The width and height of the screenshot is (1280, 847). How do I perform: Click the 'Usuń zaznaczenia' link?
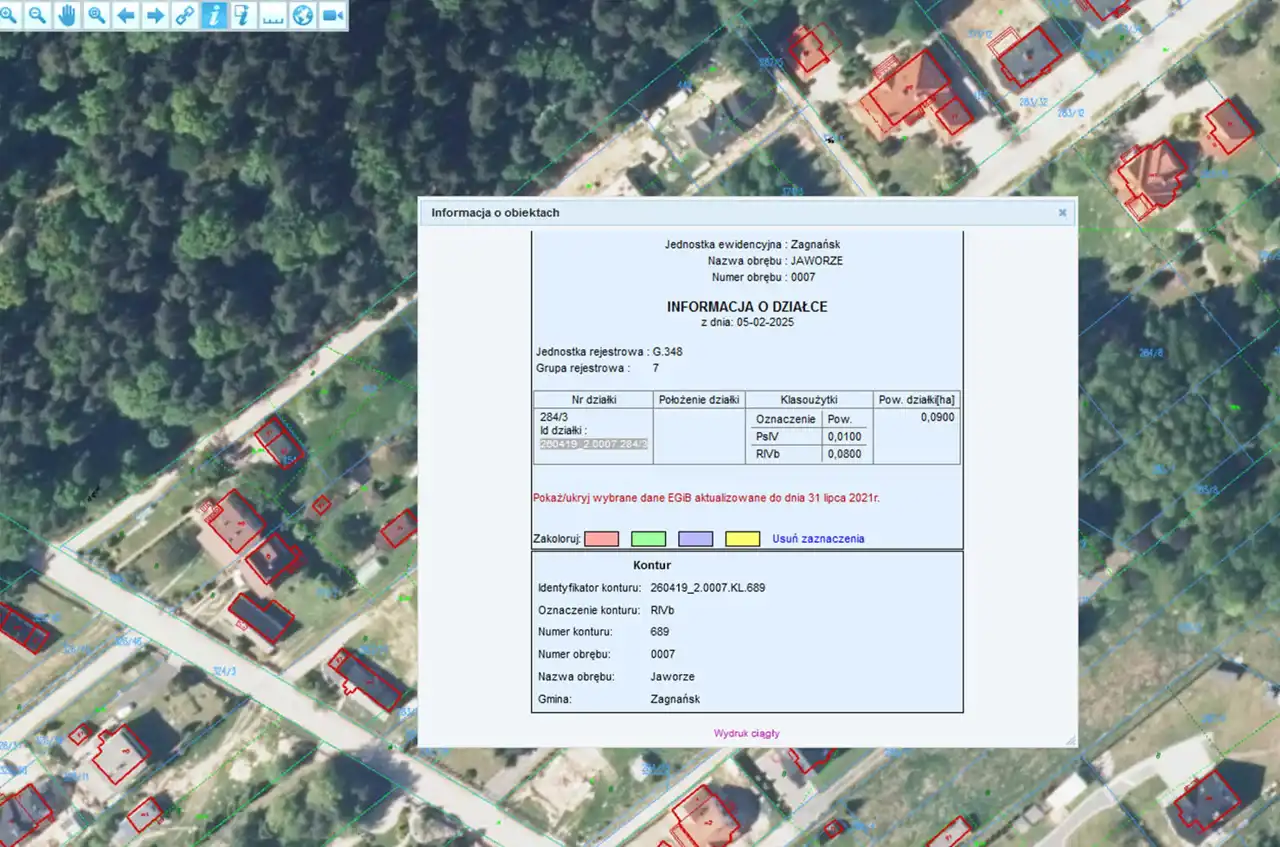tap(818, 539)
